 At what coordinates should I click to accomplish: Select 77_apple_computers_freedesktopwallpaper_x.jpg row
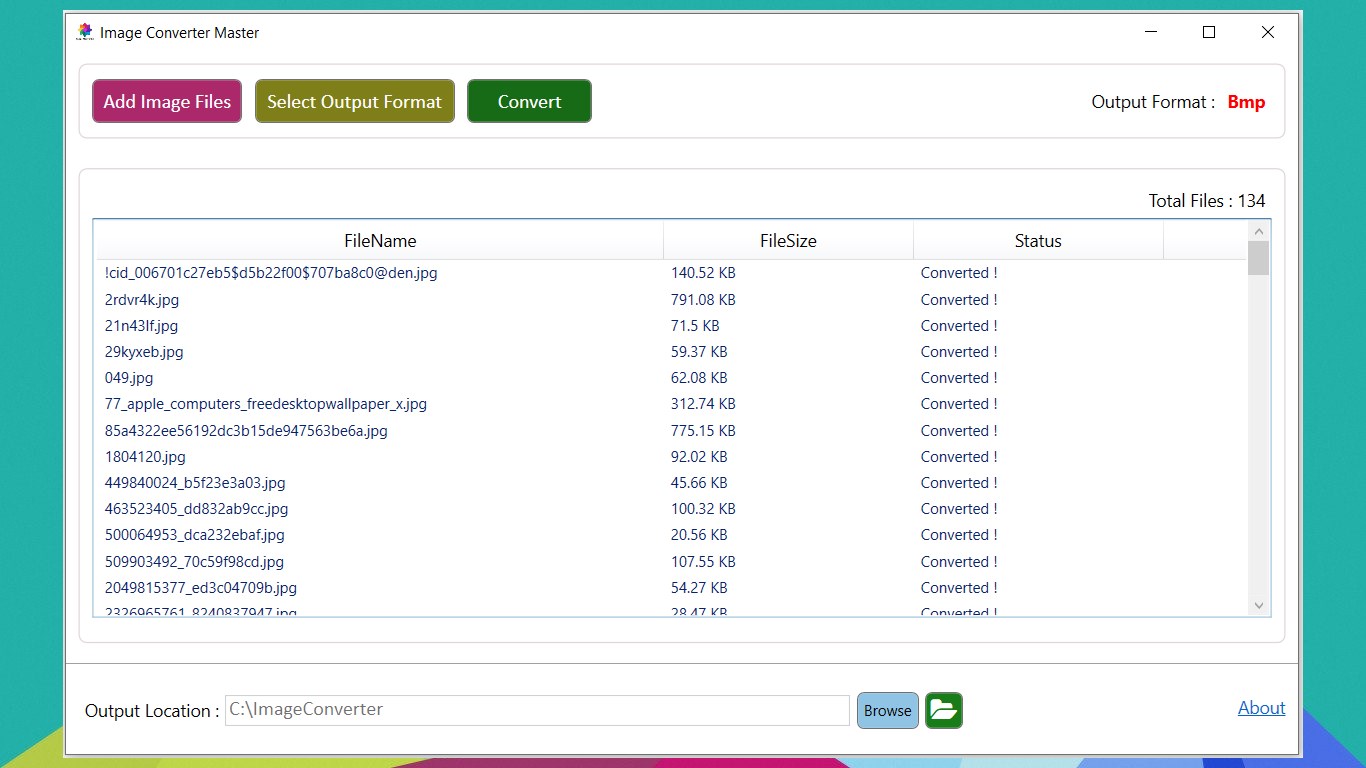[x=671, y=404]
